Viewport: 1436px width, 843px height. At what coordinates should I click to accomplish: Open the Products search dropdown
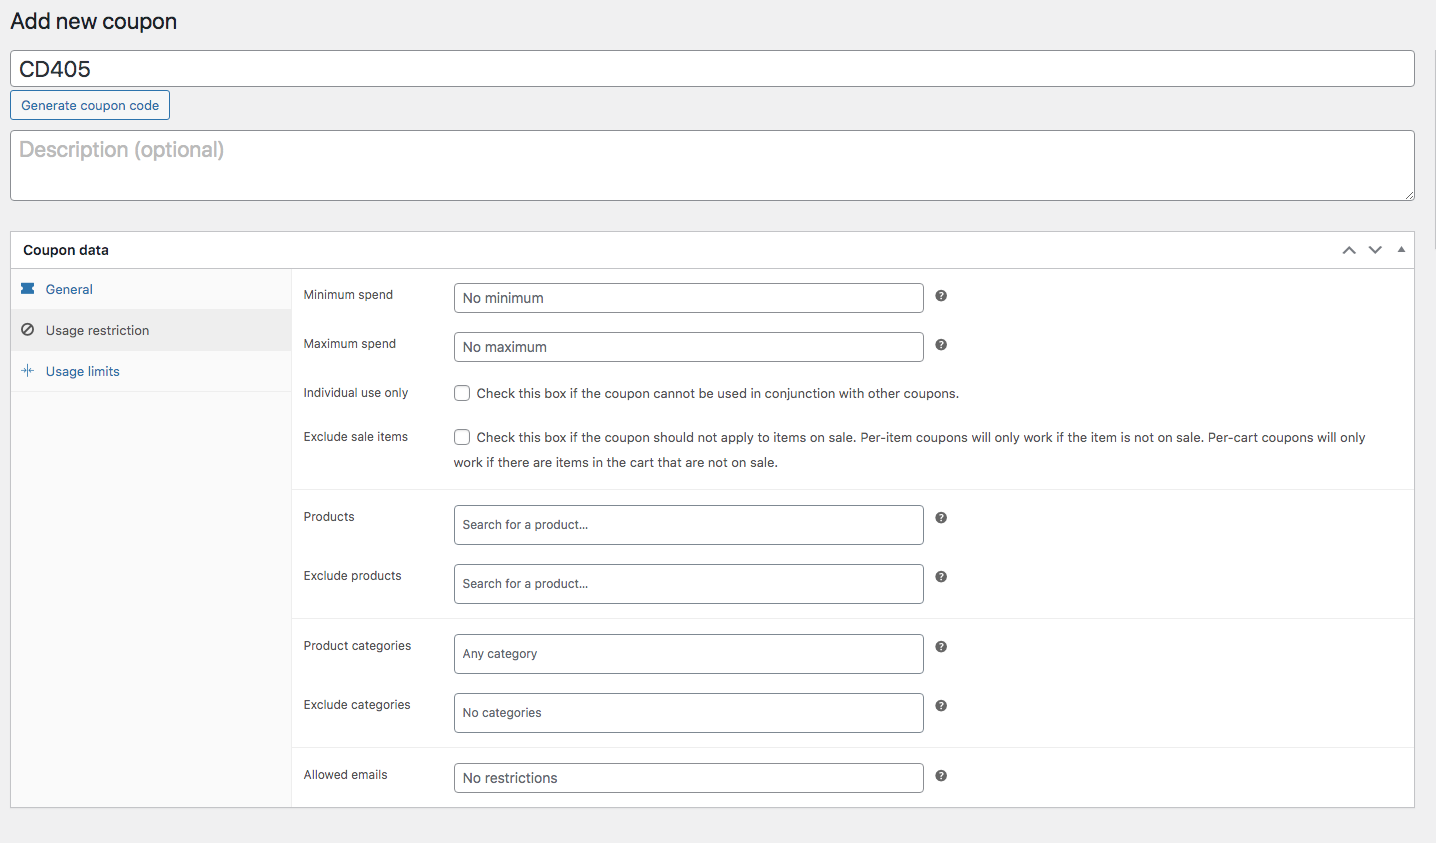coord(689,525)
